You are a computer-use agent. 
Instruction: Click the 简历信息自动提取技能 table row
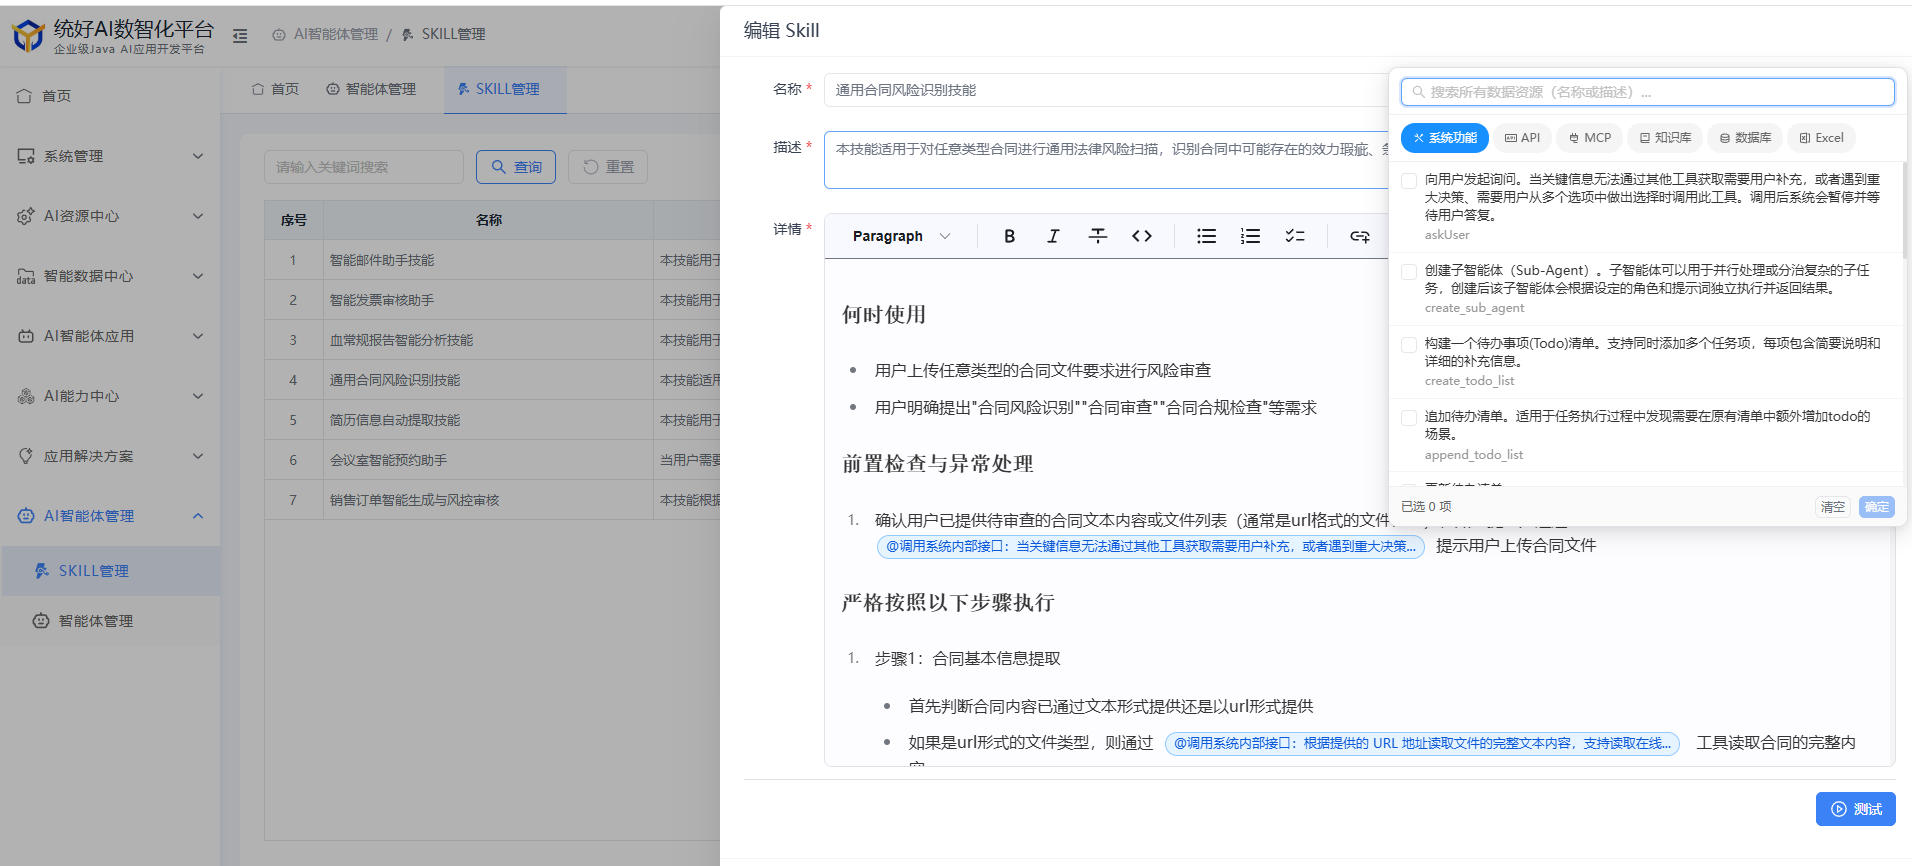[x=492, y=420]
